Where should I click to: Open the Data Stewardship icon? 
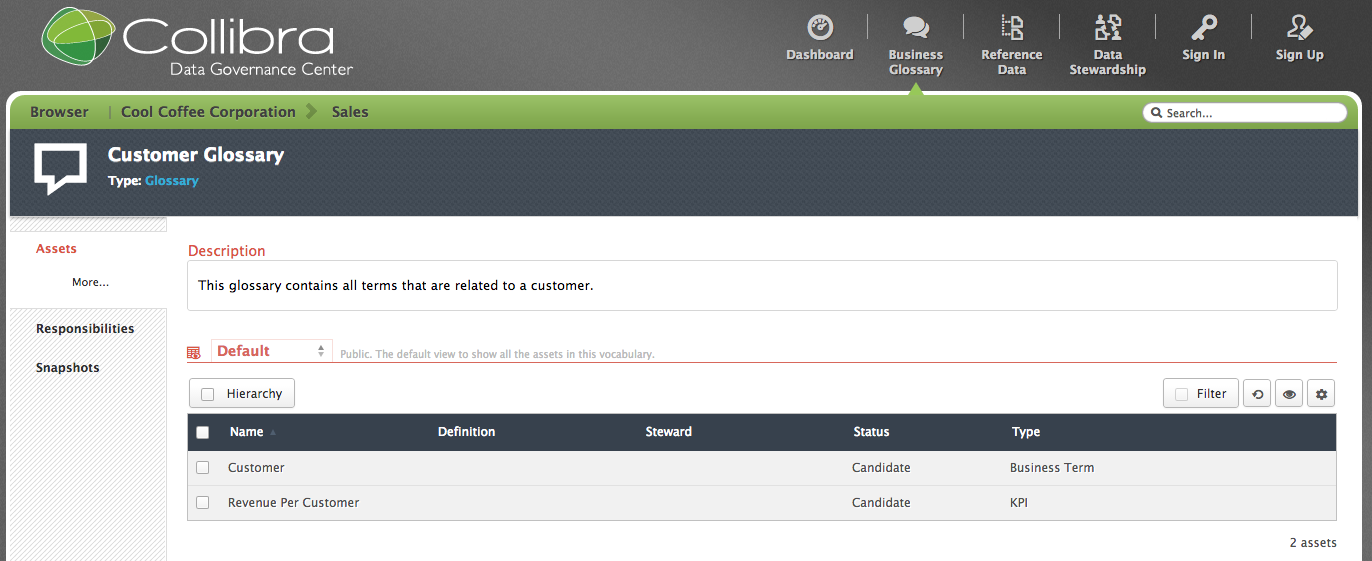click(x=1107, y=27)
